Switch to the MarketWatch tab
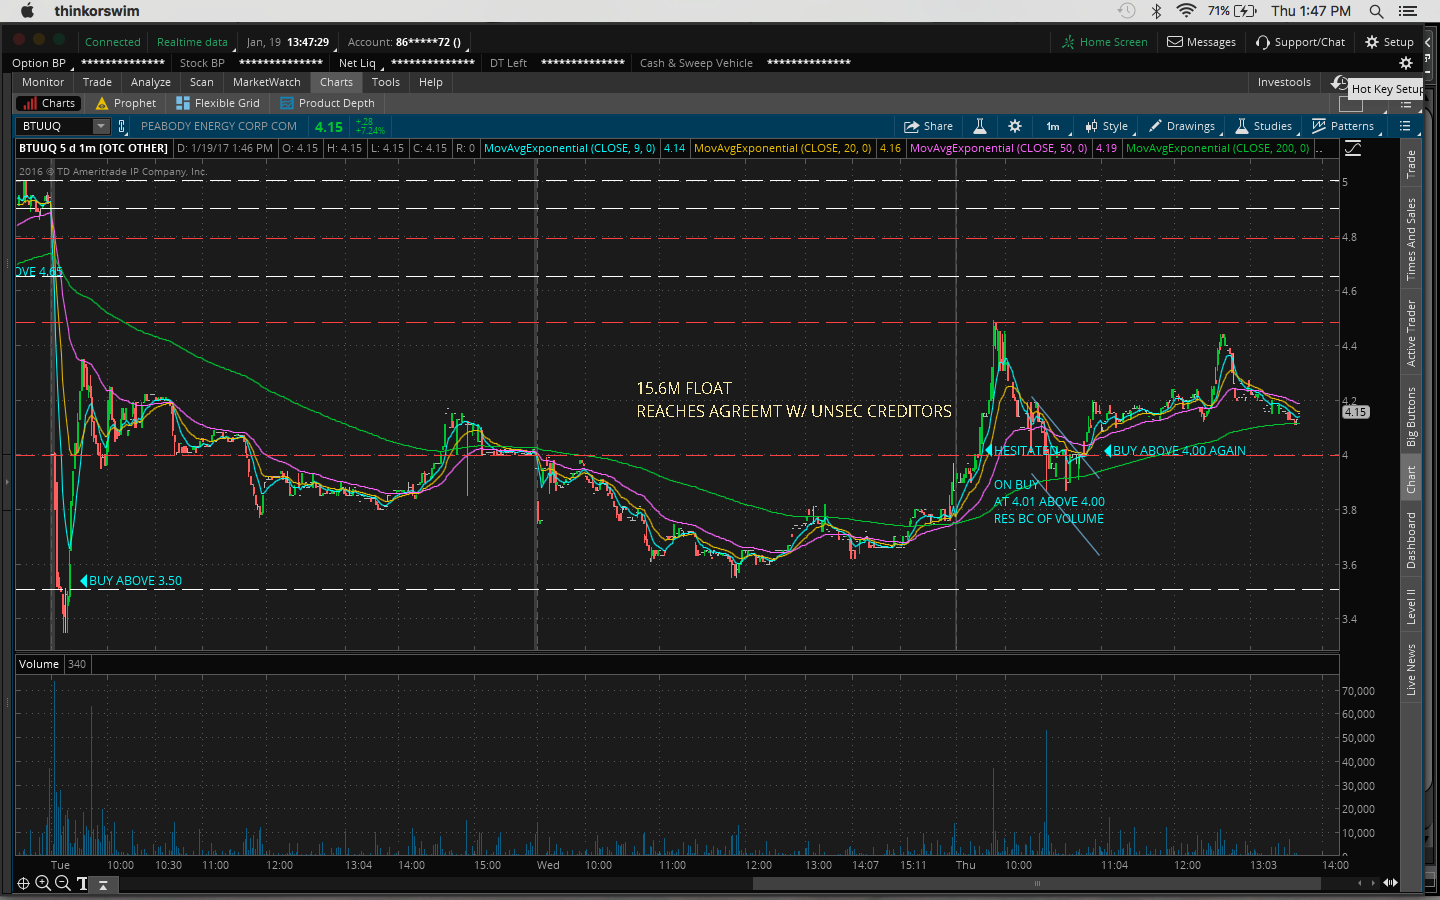Image resolution: width=1440 pixels, height=900 pixels. [266, 82]
